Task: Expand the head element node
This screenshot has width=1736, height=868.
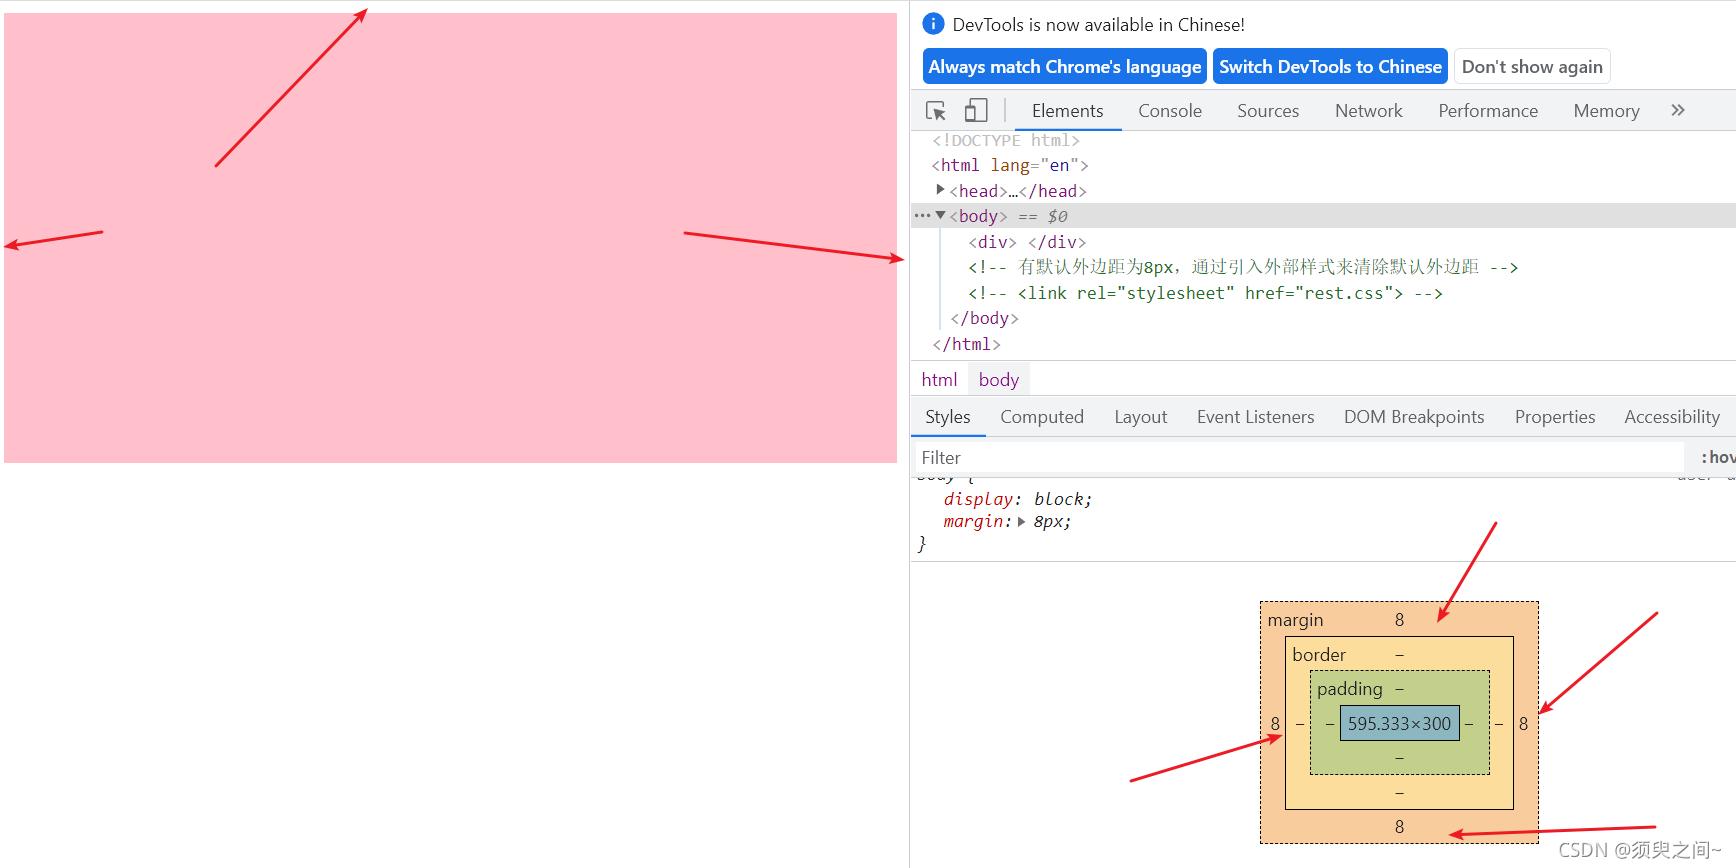Action: [x=940, y=190]
